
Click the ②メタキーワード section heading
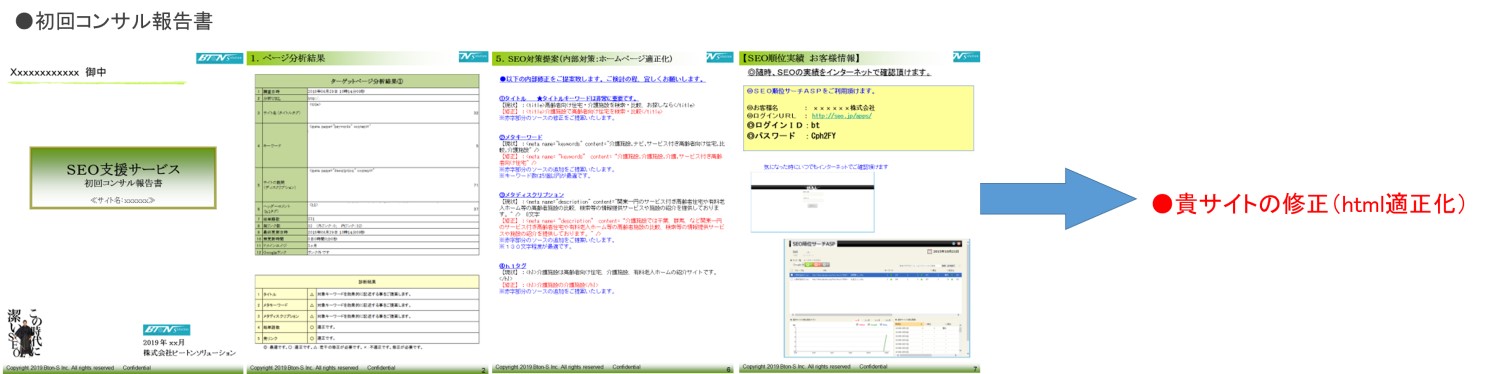[522, 137]
